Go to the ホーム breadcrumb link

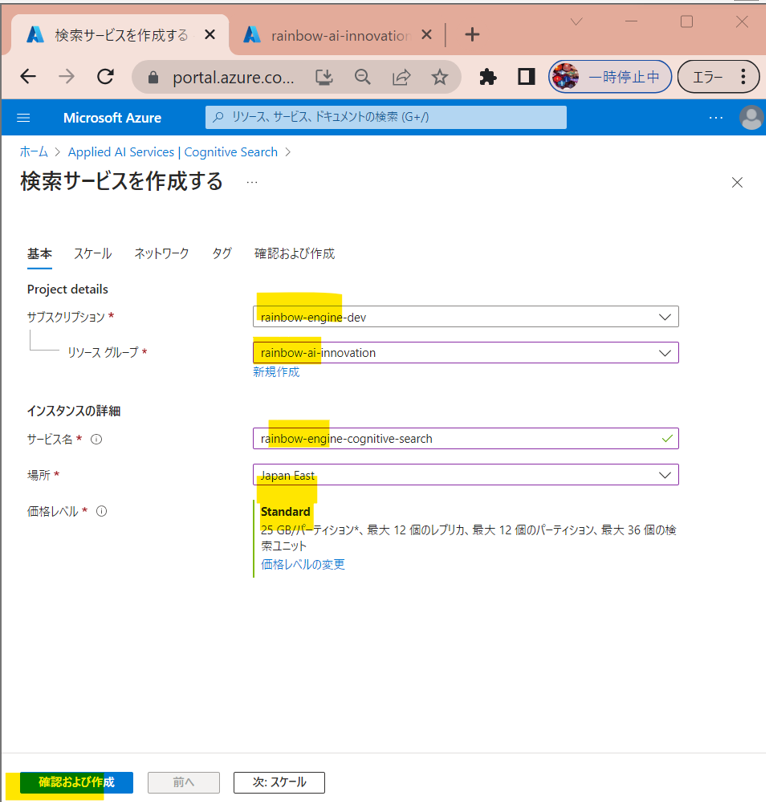[34, 152]
